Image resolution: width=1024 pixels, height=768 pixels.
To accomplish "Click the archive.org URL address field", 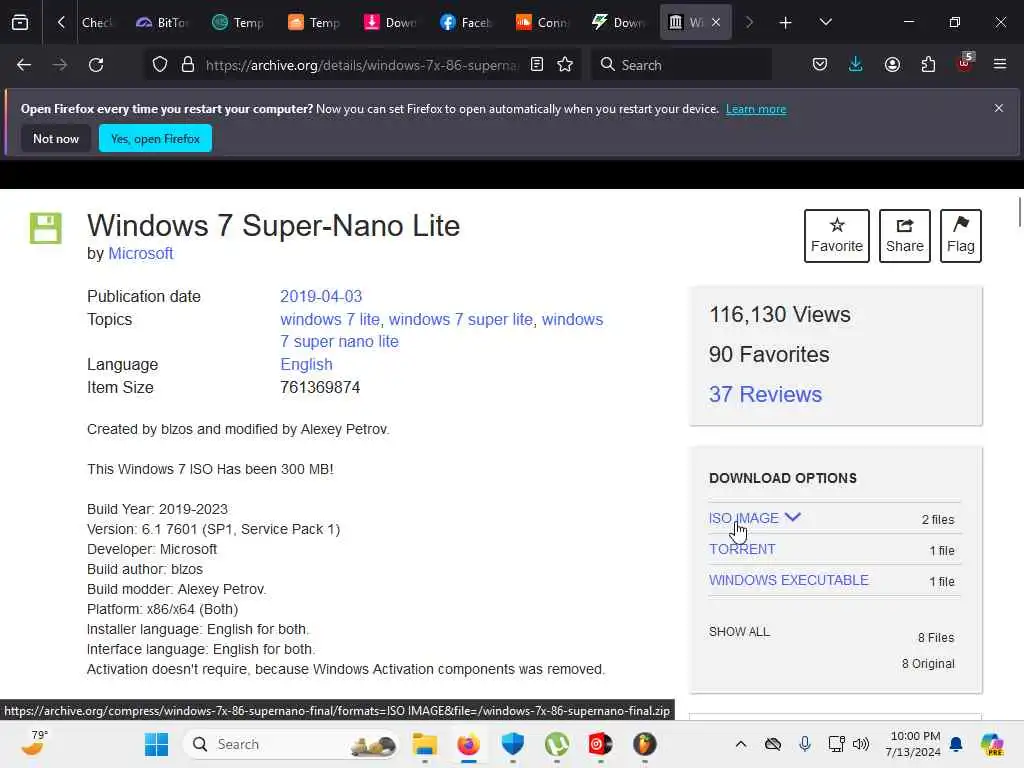I will pos(362,65).
